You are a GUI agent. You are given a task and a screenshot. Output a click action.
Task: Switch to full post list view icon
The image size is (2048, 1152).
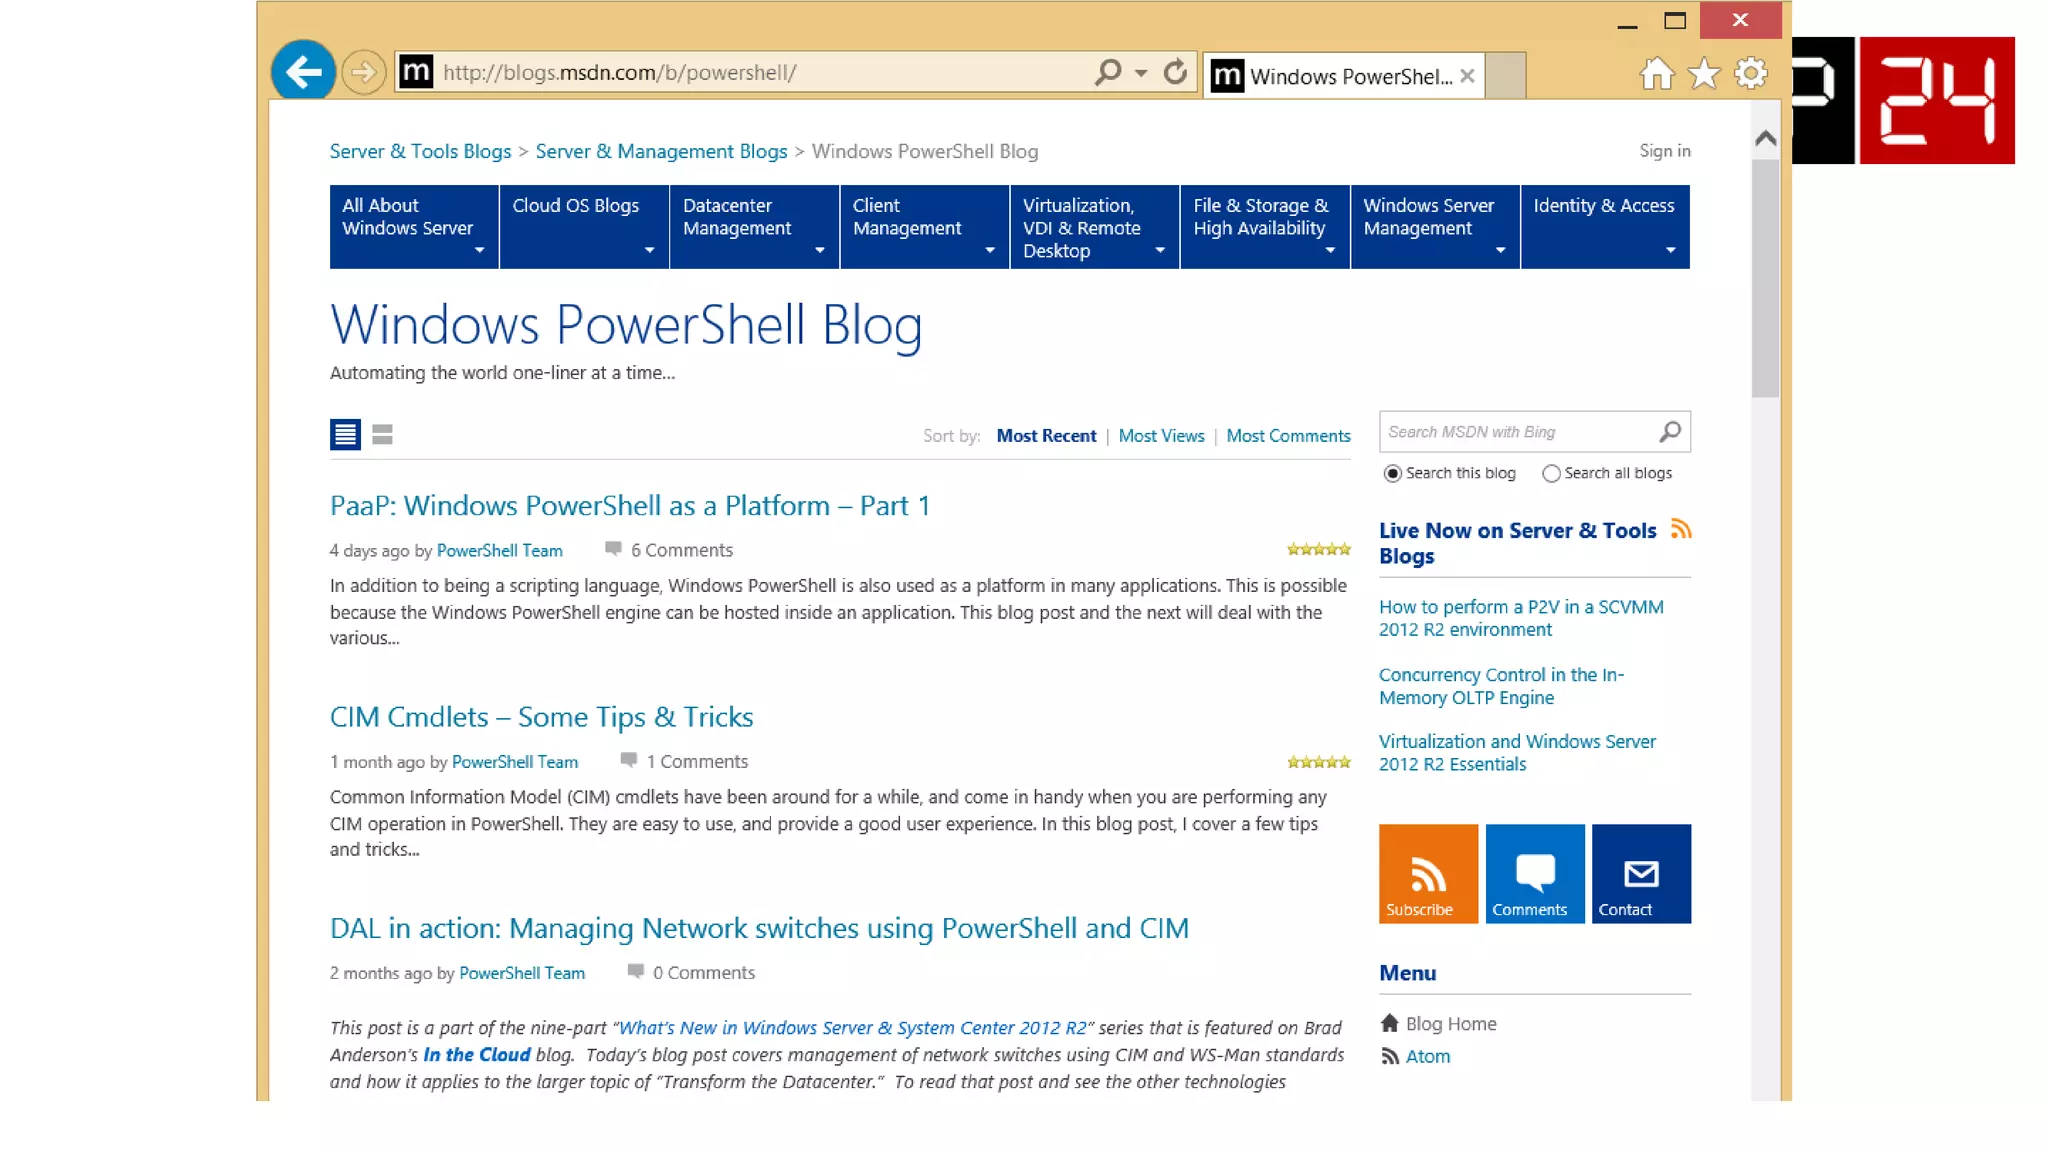pyautogui.click(x=345, y=434)
